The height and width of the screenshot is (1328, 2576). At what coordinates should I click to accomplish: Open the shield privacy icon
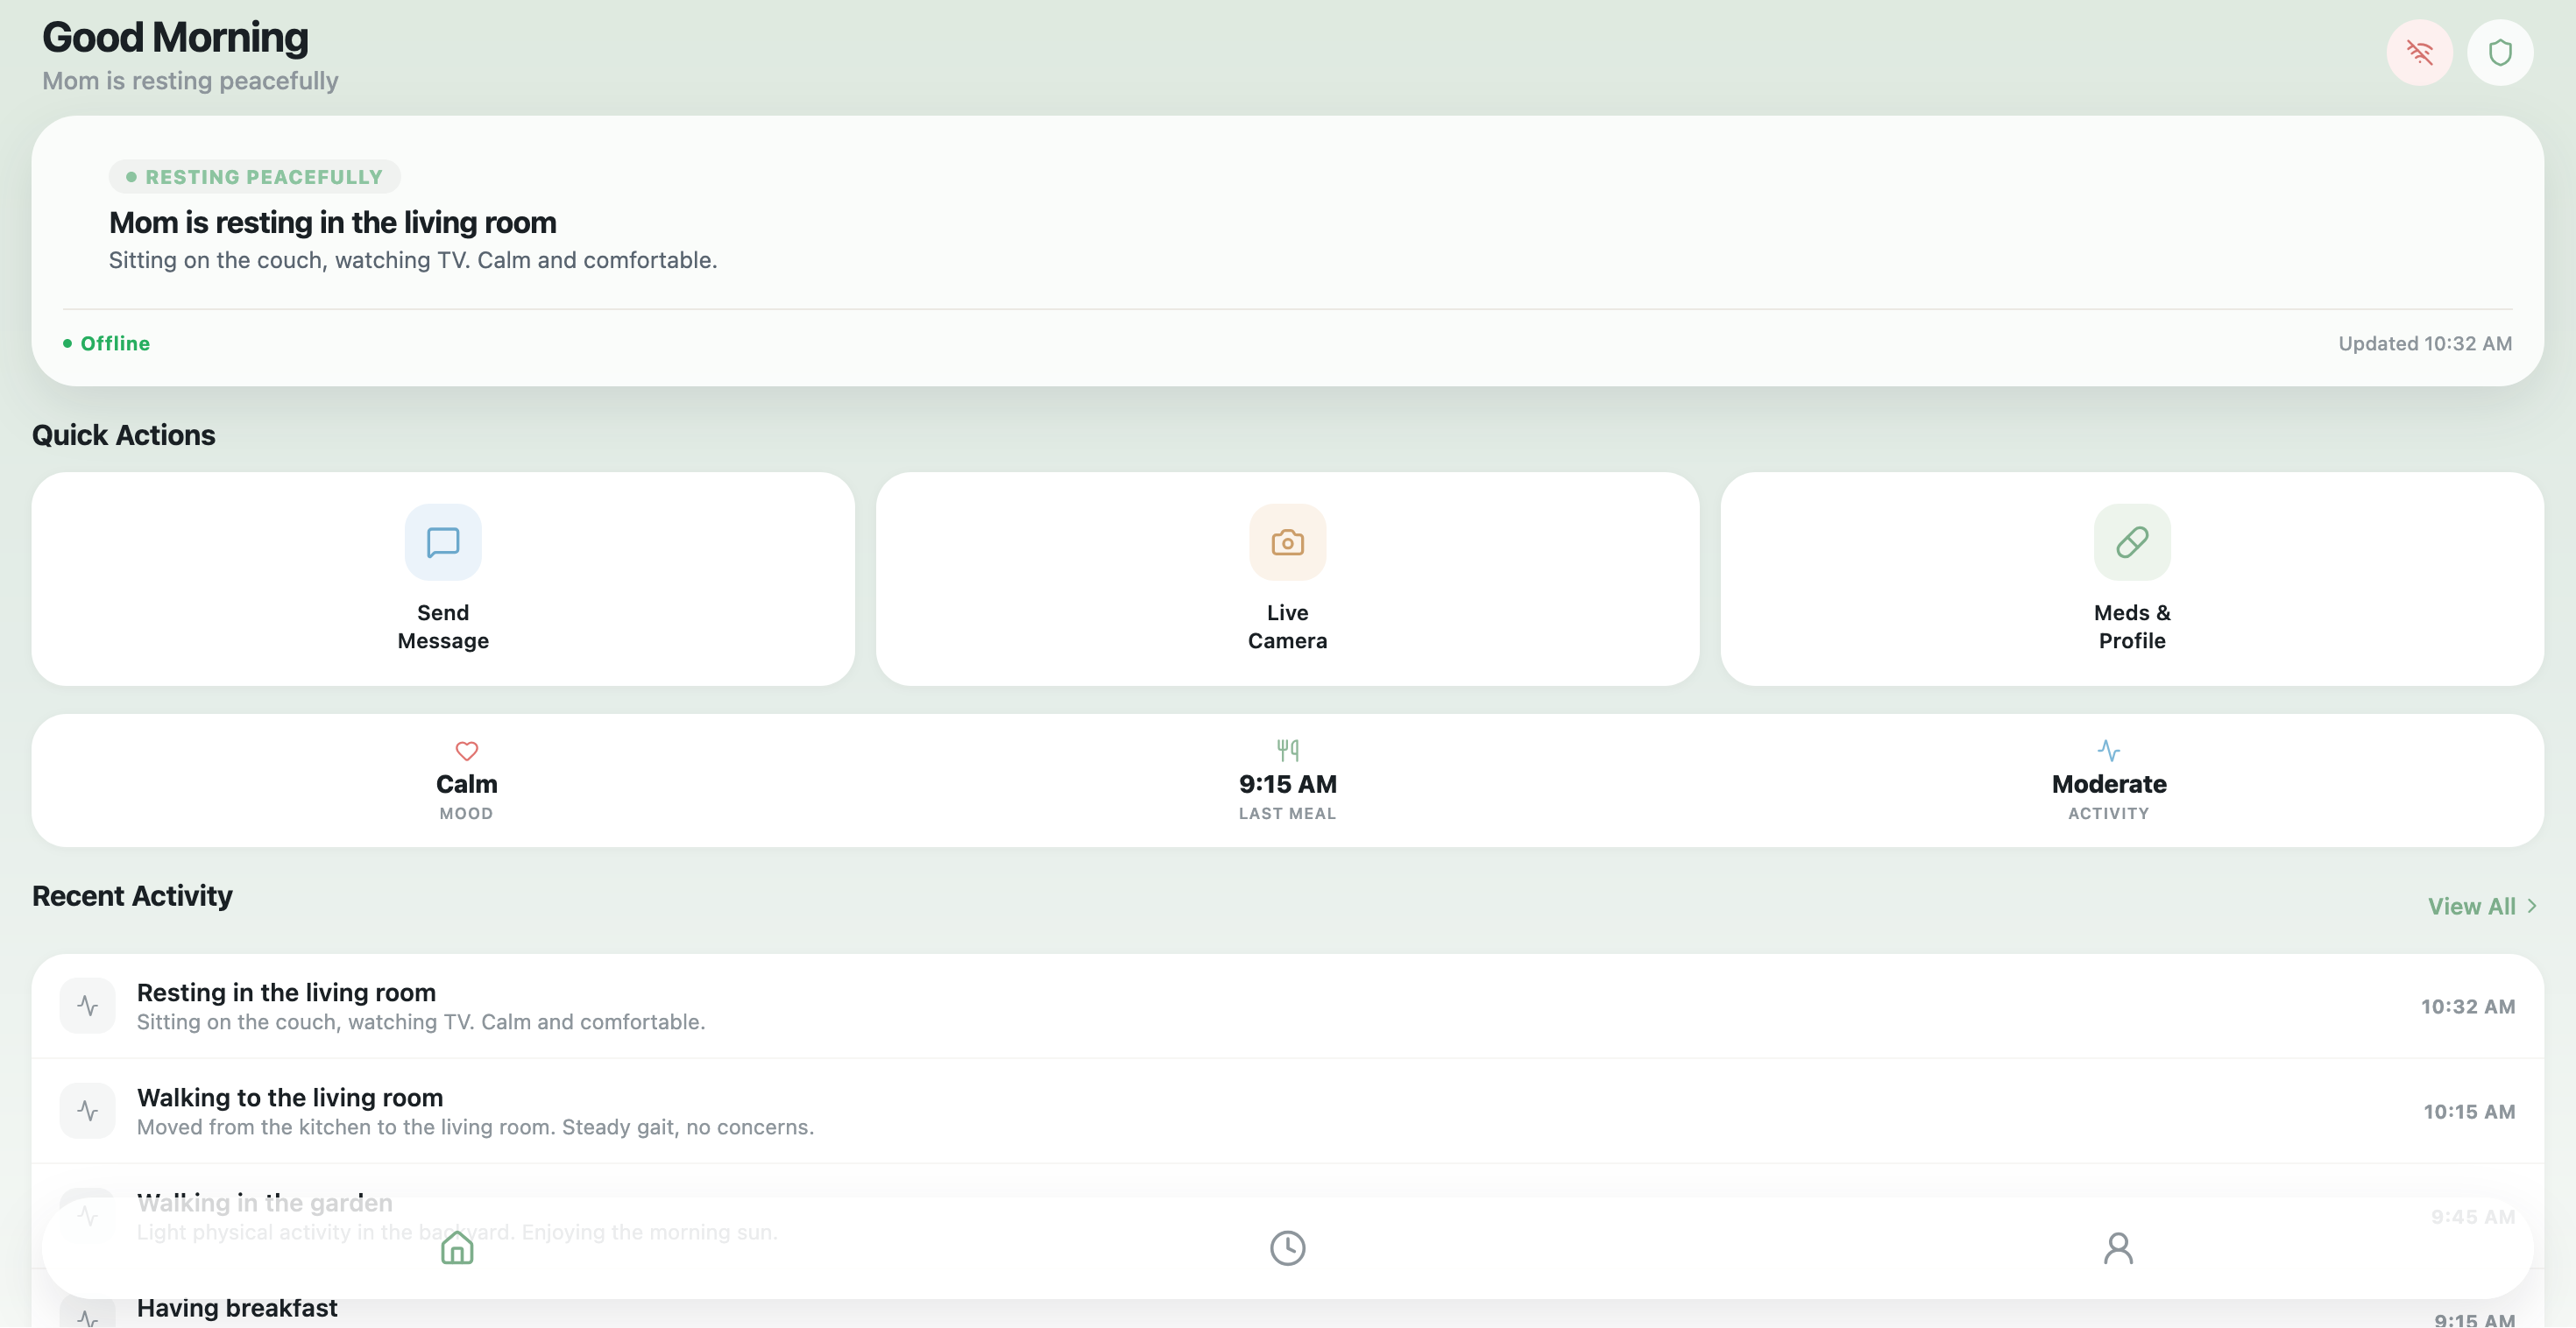tap(2499, 52)
